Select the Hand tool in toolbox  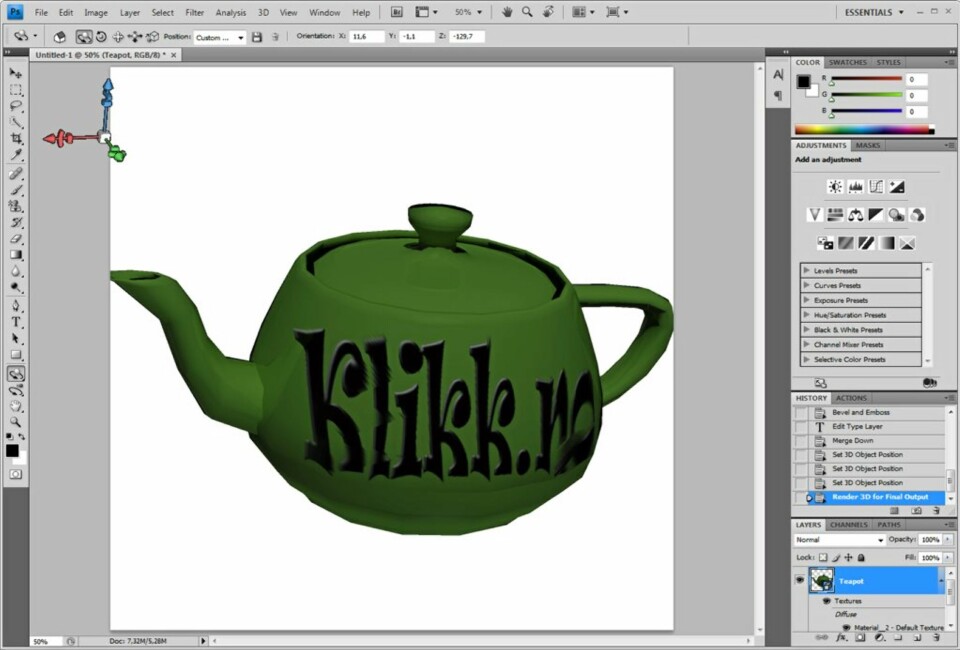[16, 406]
